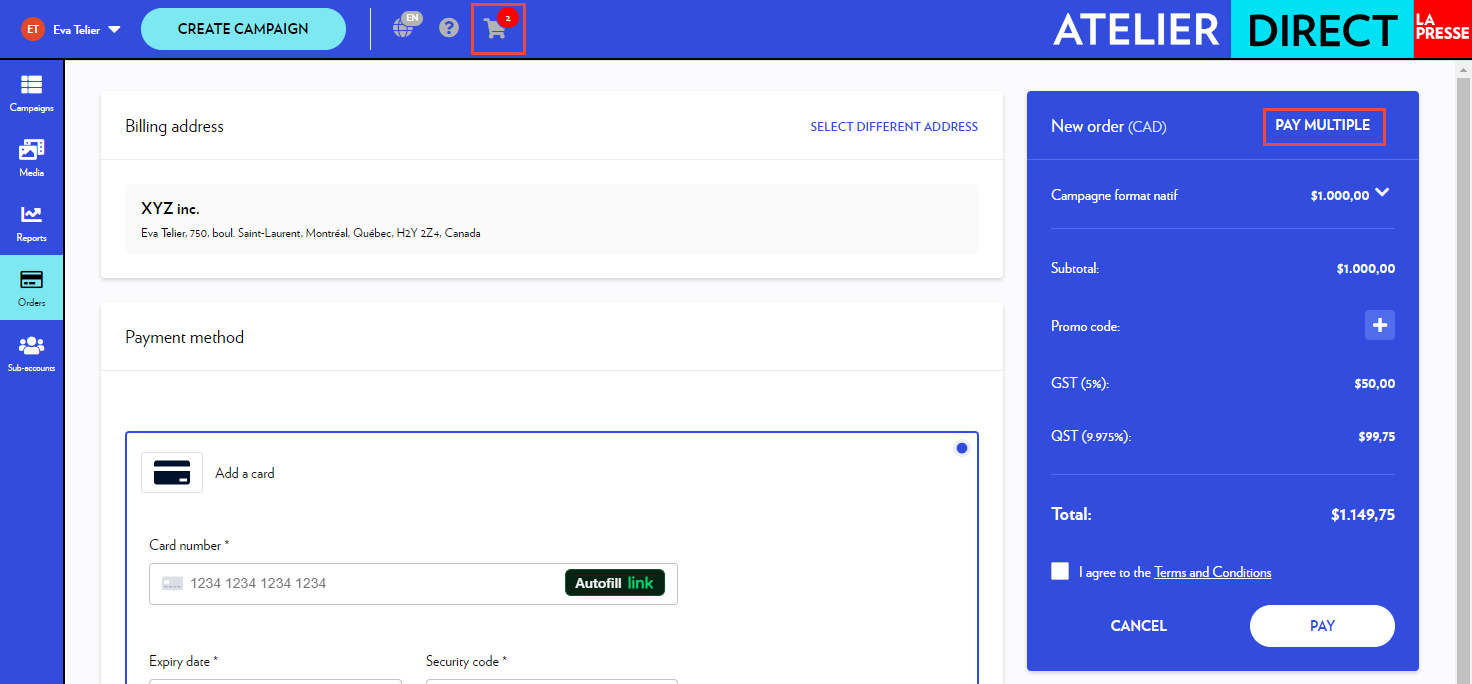Expand Campagne format natif order details
This screenshot has height=684, width=1472.
(x=1382, y=193)
